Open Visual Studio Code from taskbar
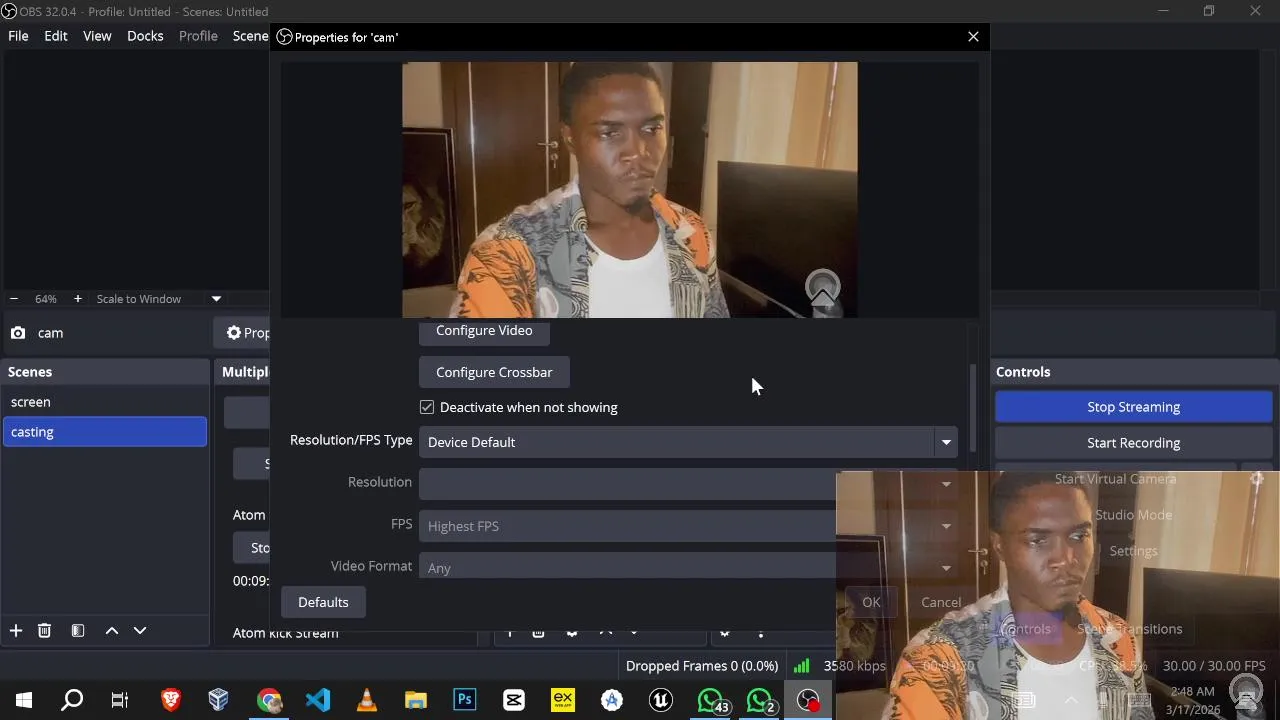The image size is (1280, 720). (318, 700)
